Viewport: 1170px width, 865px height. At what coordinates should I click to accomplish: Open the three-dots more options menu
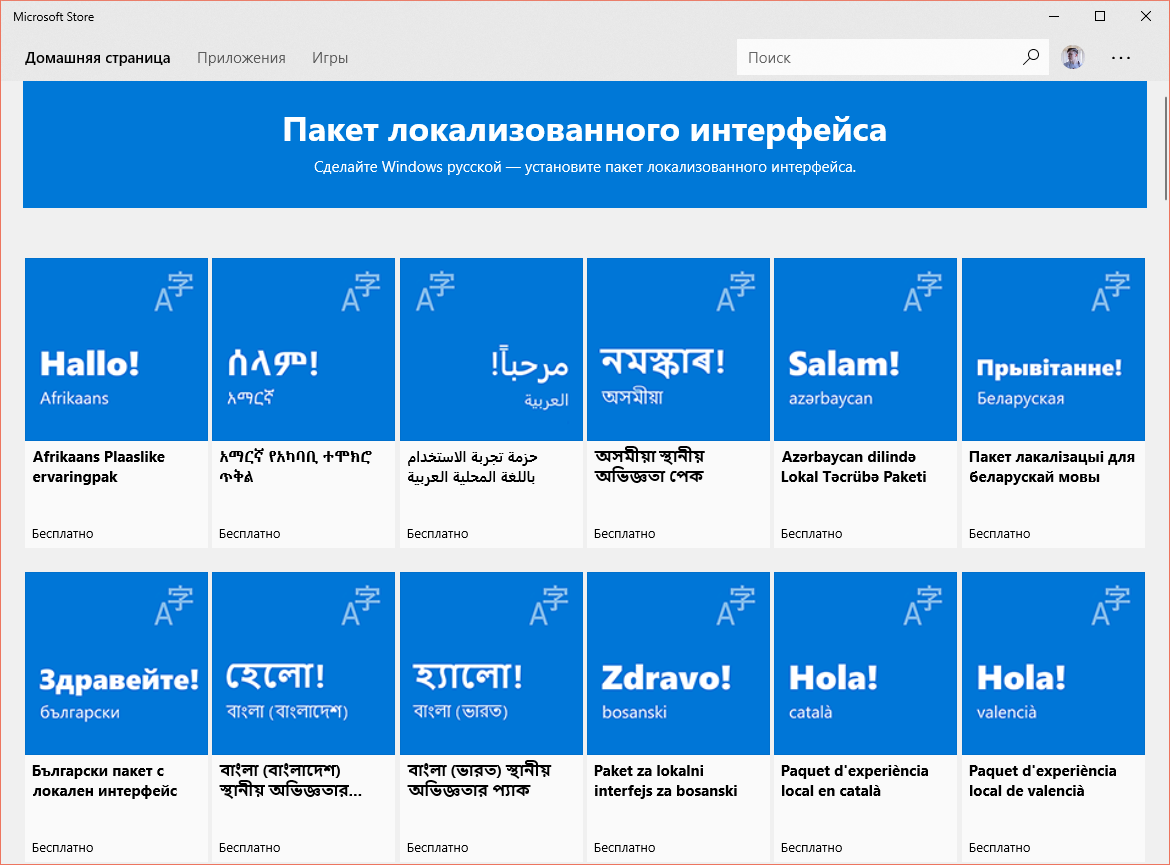tap(1121, 57)
